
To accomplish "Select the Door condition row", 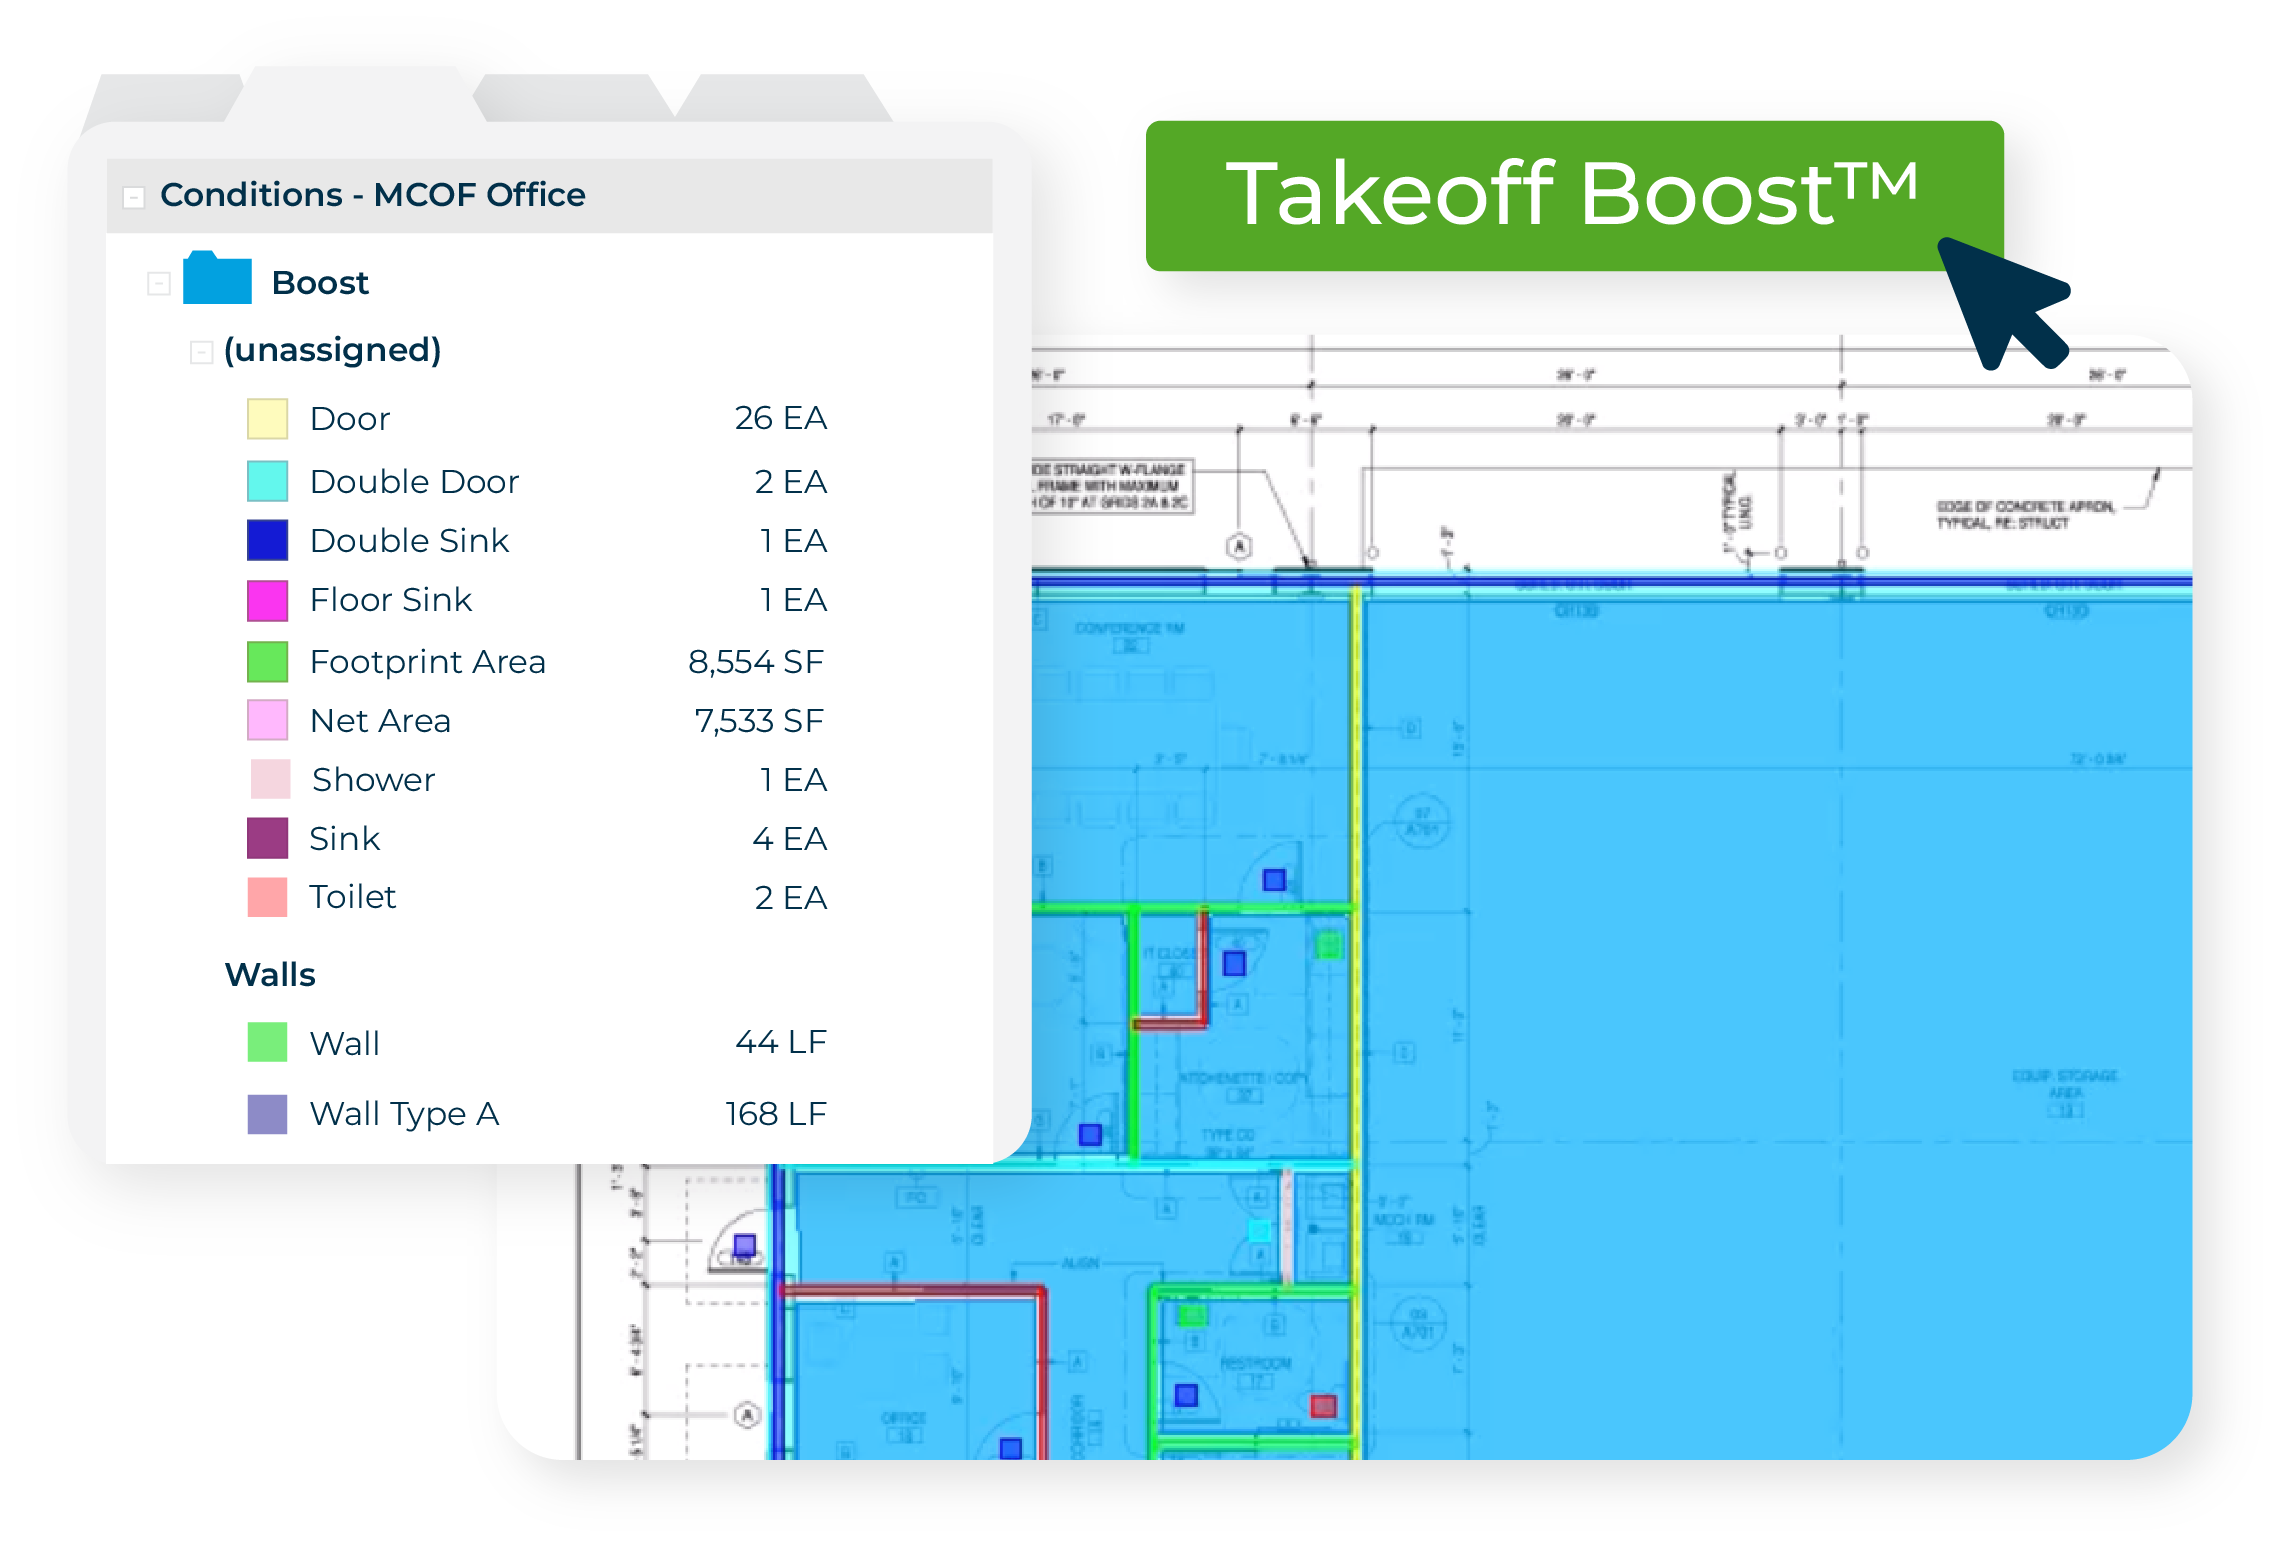I will (x=538, y=418).
